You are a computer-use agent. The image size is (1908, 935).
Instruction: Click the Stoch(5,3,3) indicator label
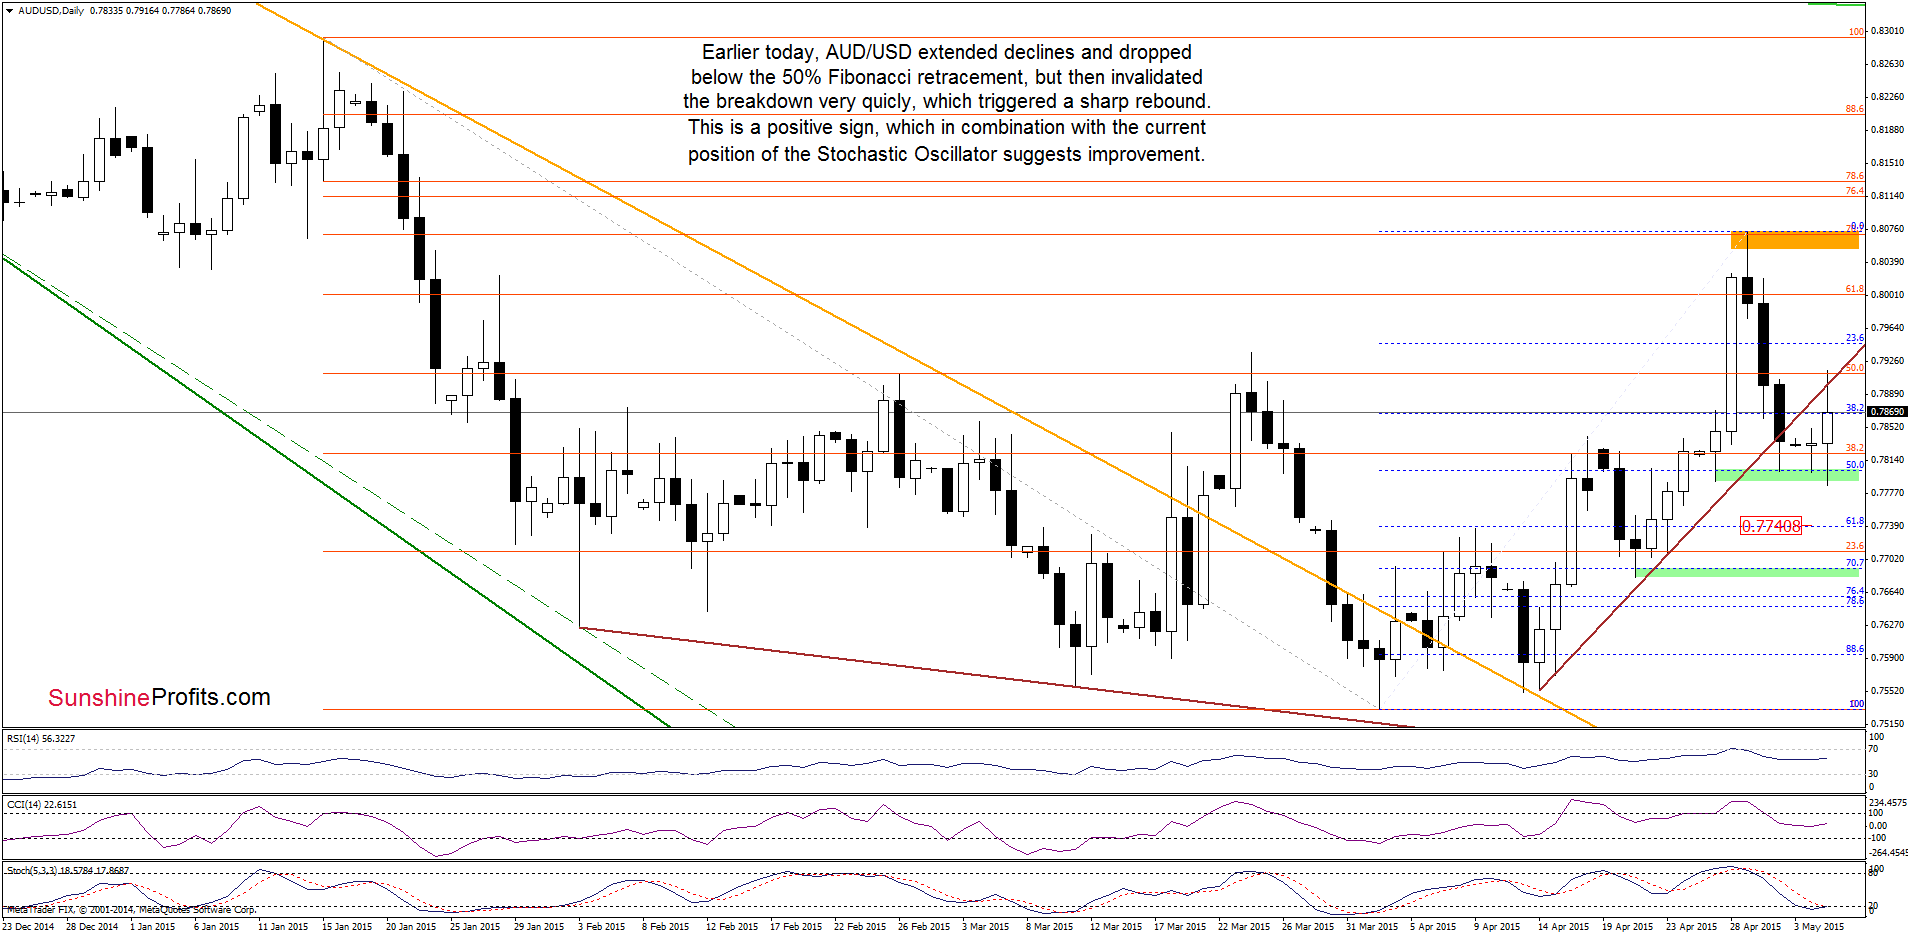point(68,871)
